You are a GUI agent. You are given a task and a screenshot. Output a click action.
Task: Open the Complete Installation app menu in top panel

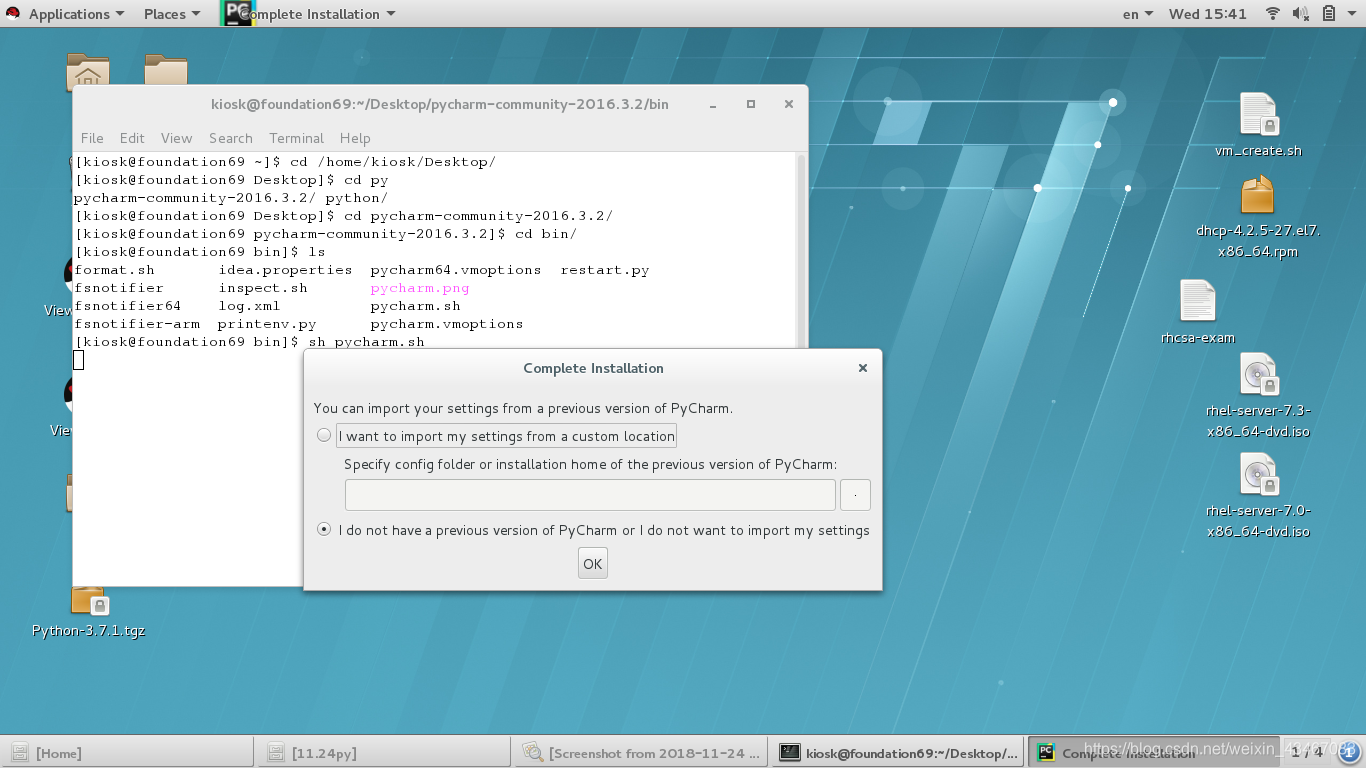317,14
